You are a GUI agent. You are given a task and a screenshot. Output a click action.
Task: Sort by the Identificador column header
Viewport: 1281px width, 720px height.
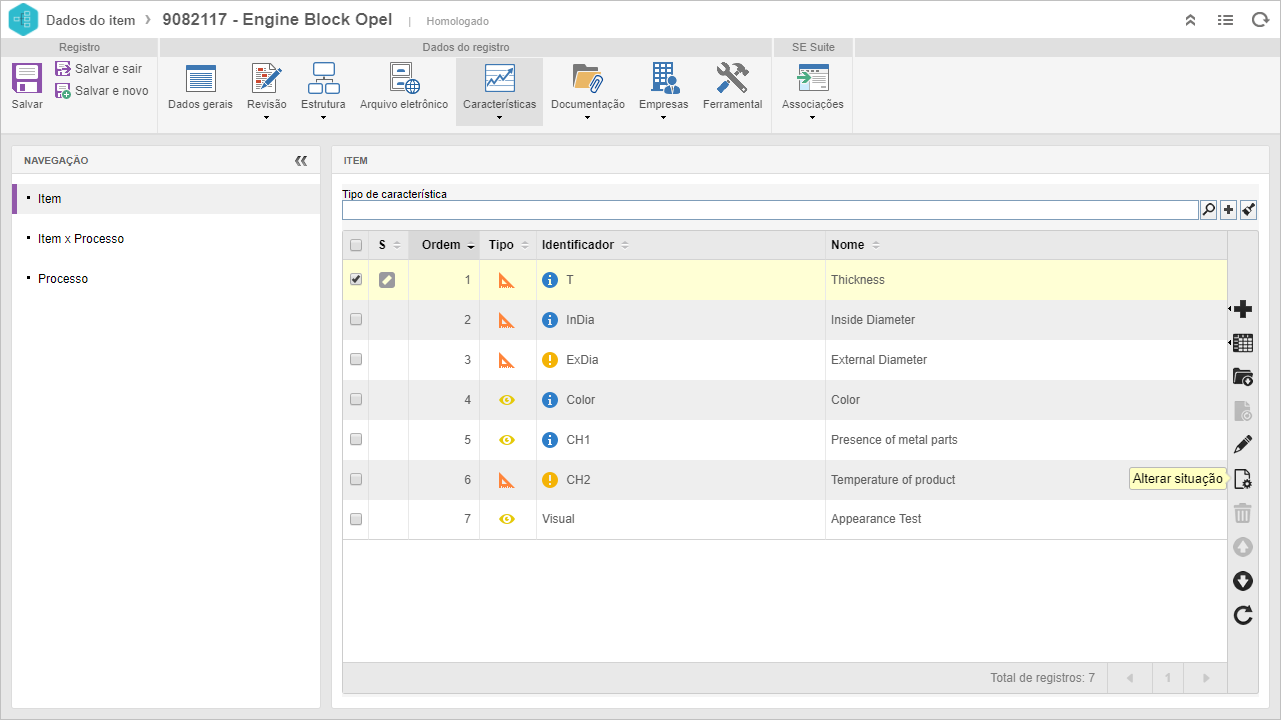[681, 245]
